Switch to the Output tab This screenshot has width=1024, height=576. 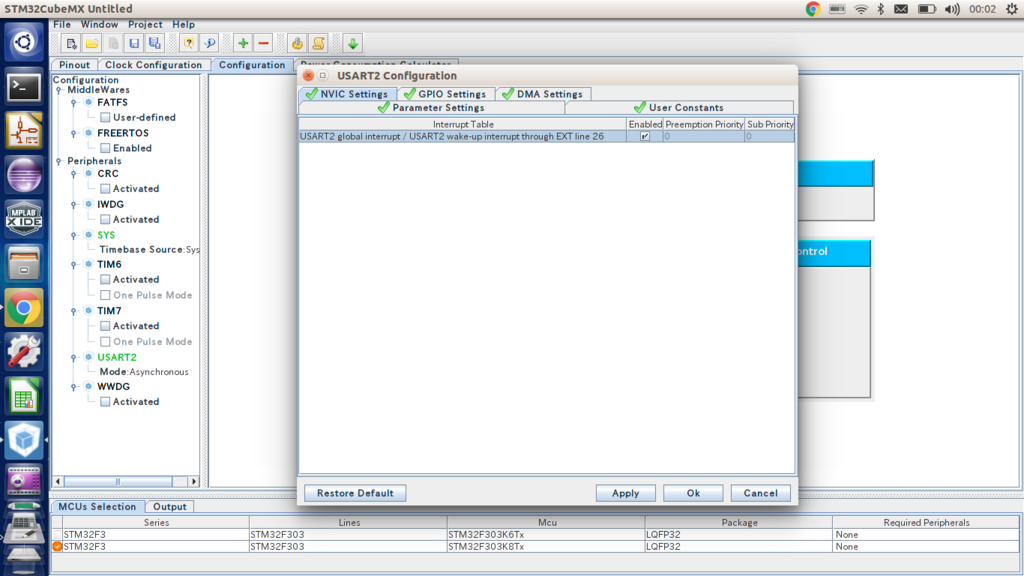click(x=170, y=507)
